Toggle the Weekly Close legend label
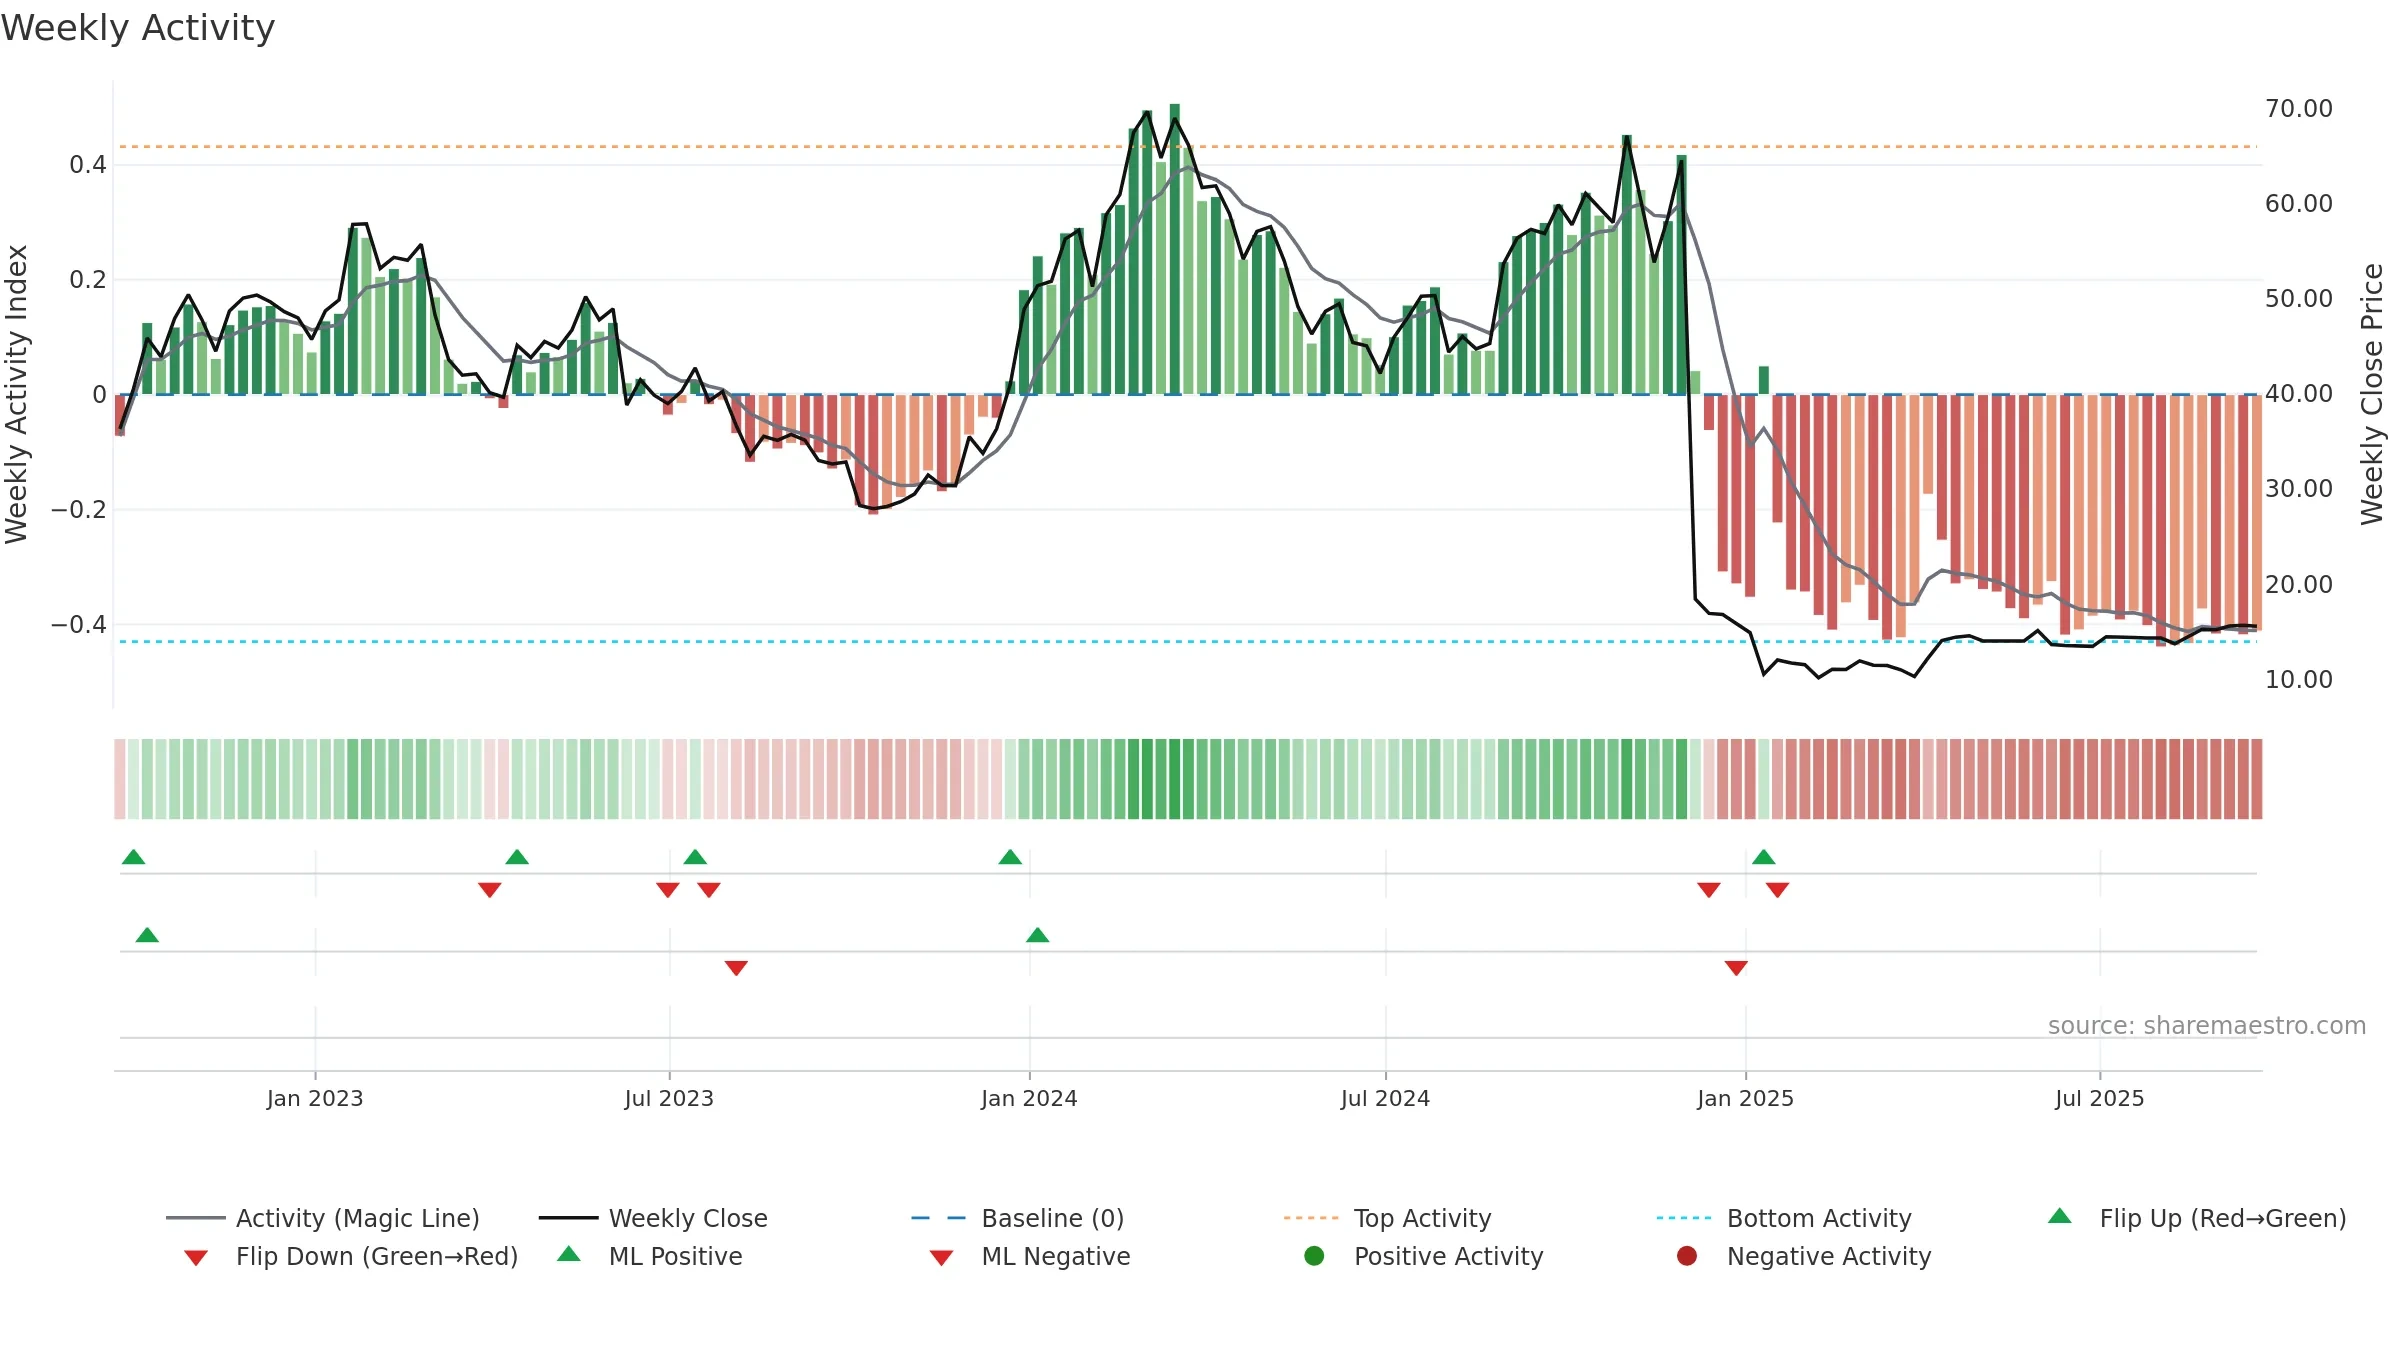 [688, 1218]
